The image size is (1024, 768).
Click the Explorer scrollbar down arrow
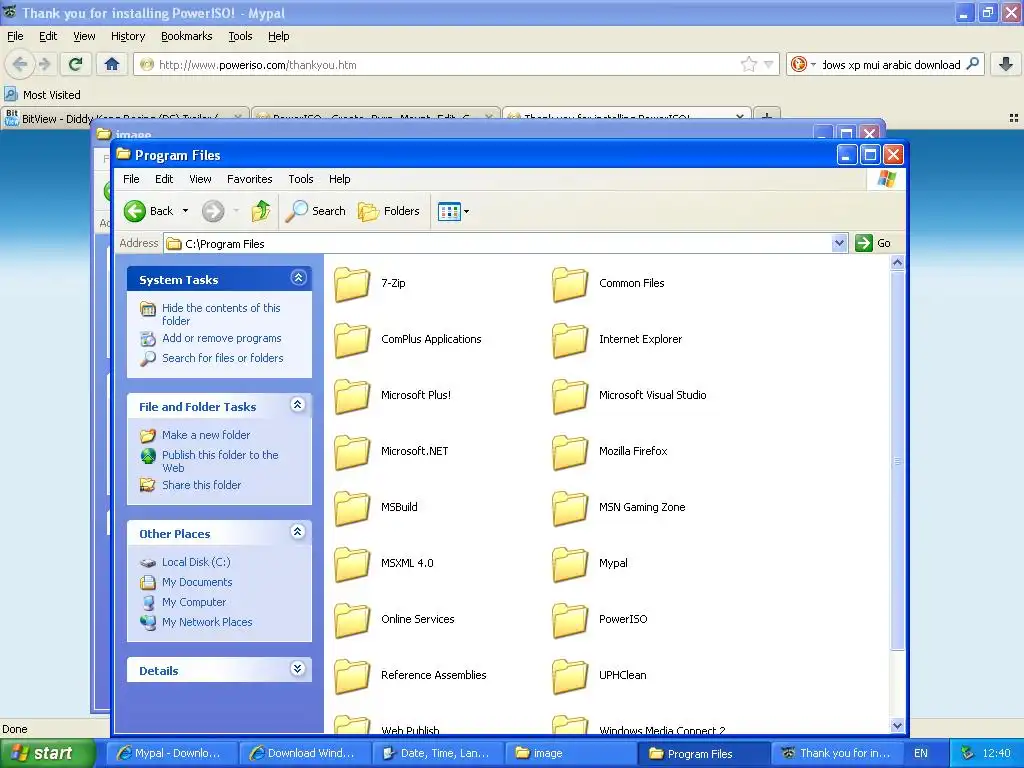coord(897,726)
